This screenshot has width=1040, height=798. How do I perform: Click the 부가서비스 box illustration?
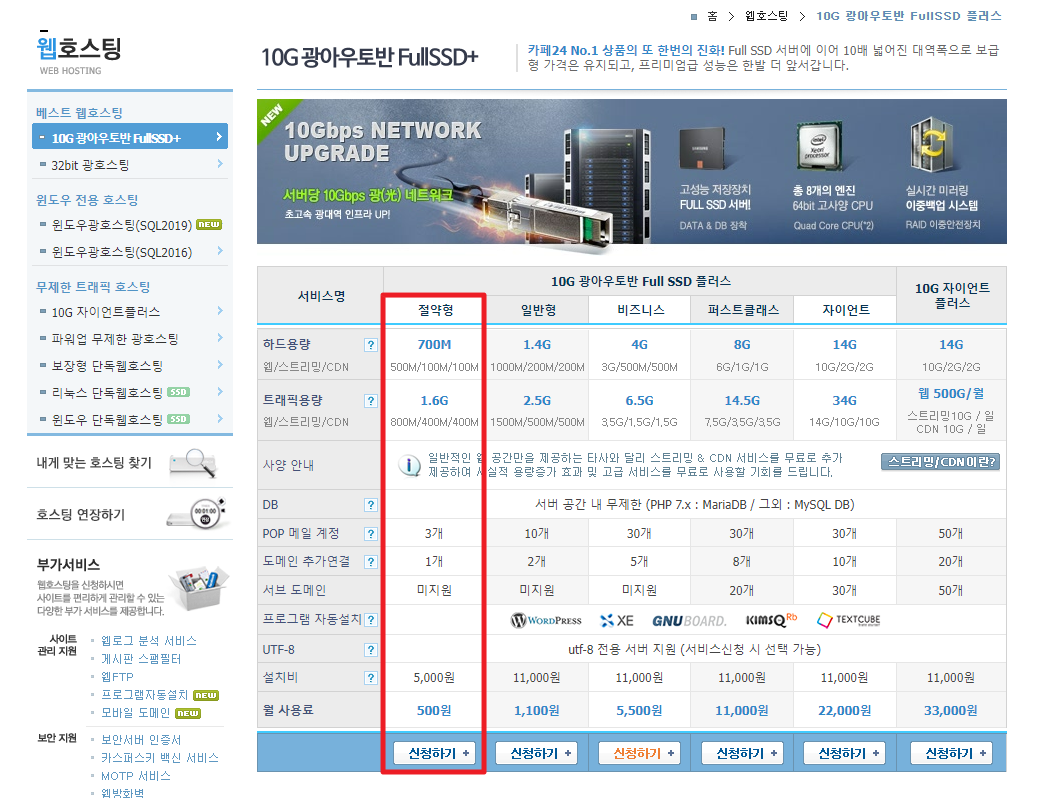(198, 587)
